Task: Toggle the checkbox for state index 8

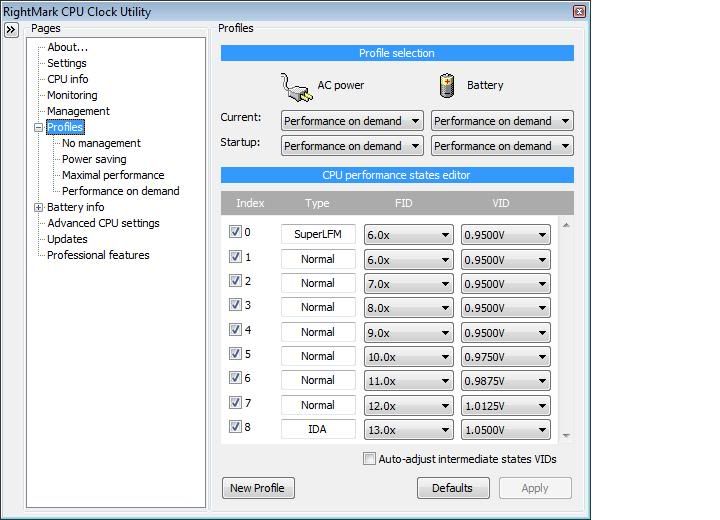Action: pyautogui.click(x=235, y=426)
